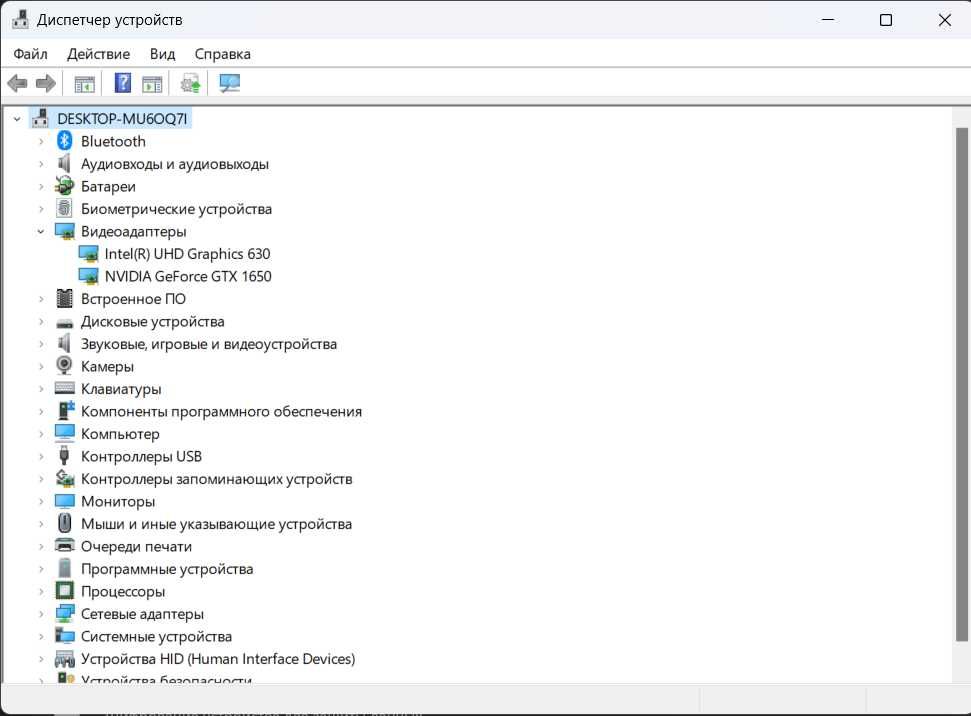Viewport: 971px width, 716px height.
Task: Open the Справка menu
Action: pos(222,54)
